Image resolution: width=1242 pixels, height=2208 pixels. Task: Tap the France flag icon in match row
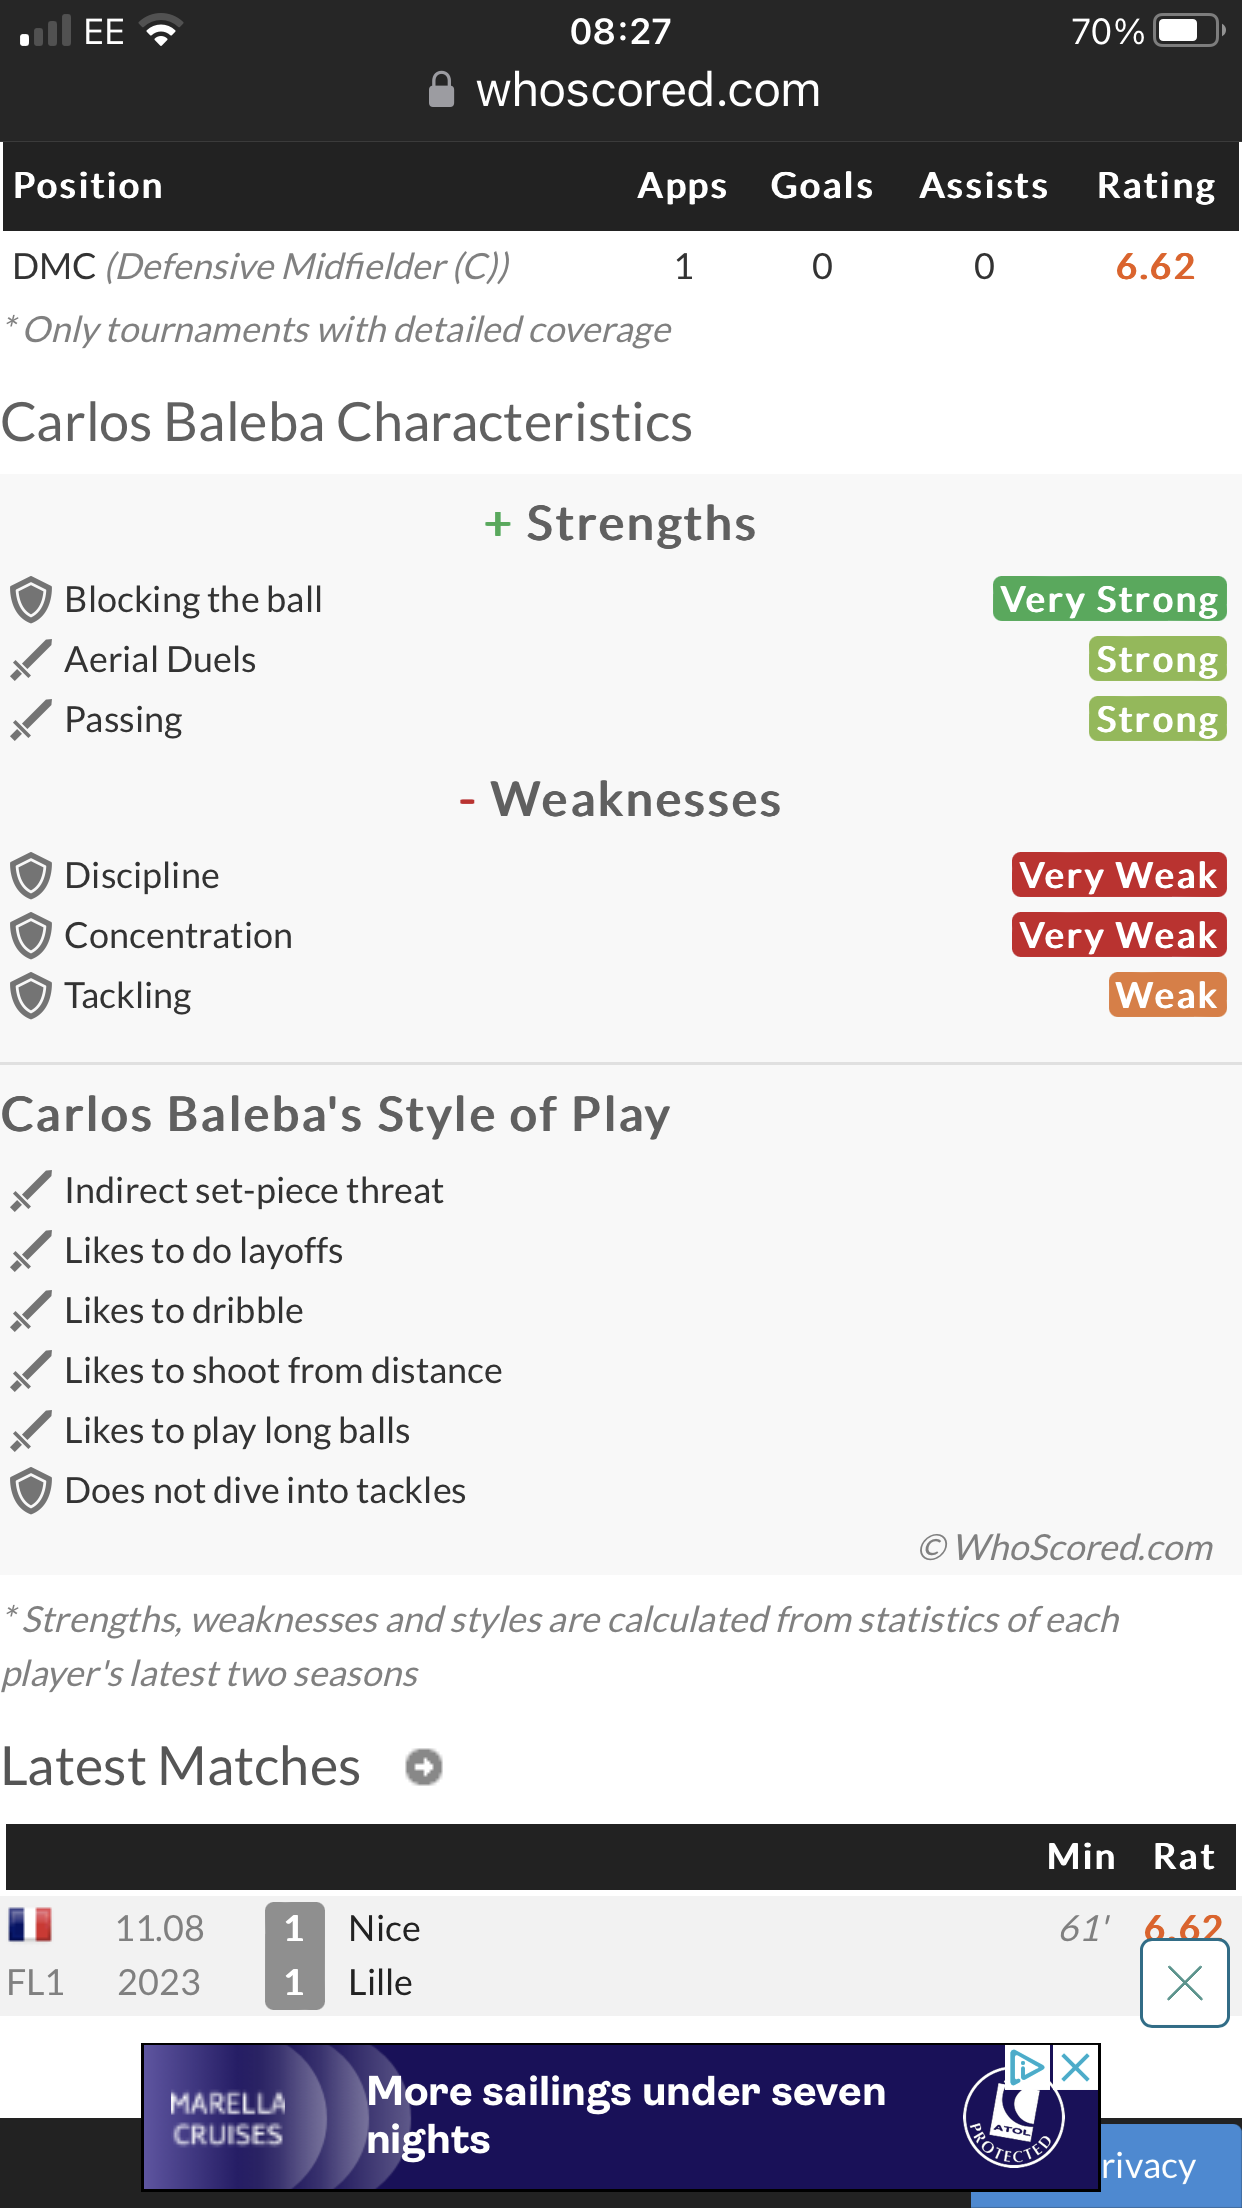(x=30, y=1924)
